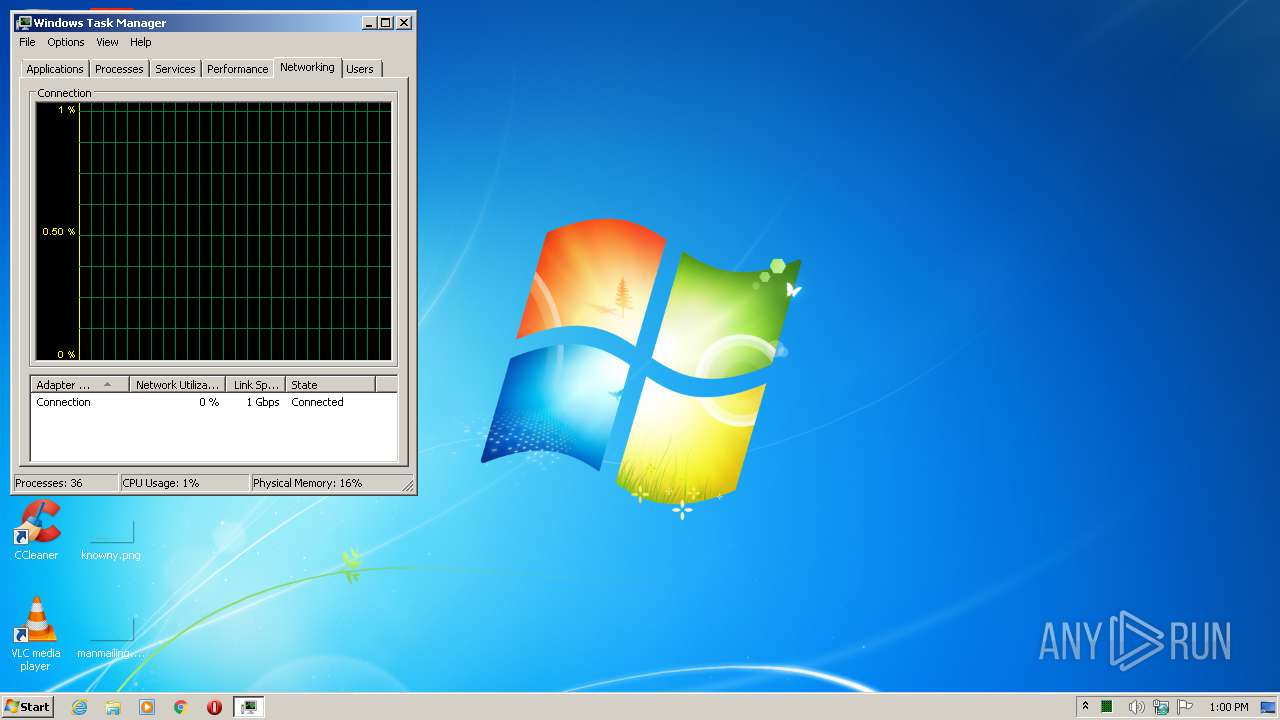Click the Task Manager resize grip
The height and width of the screenshot is (720, 1280).
pos(408,486)
